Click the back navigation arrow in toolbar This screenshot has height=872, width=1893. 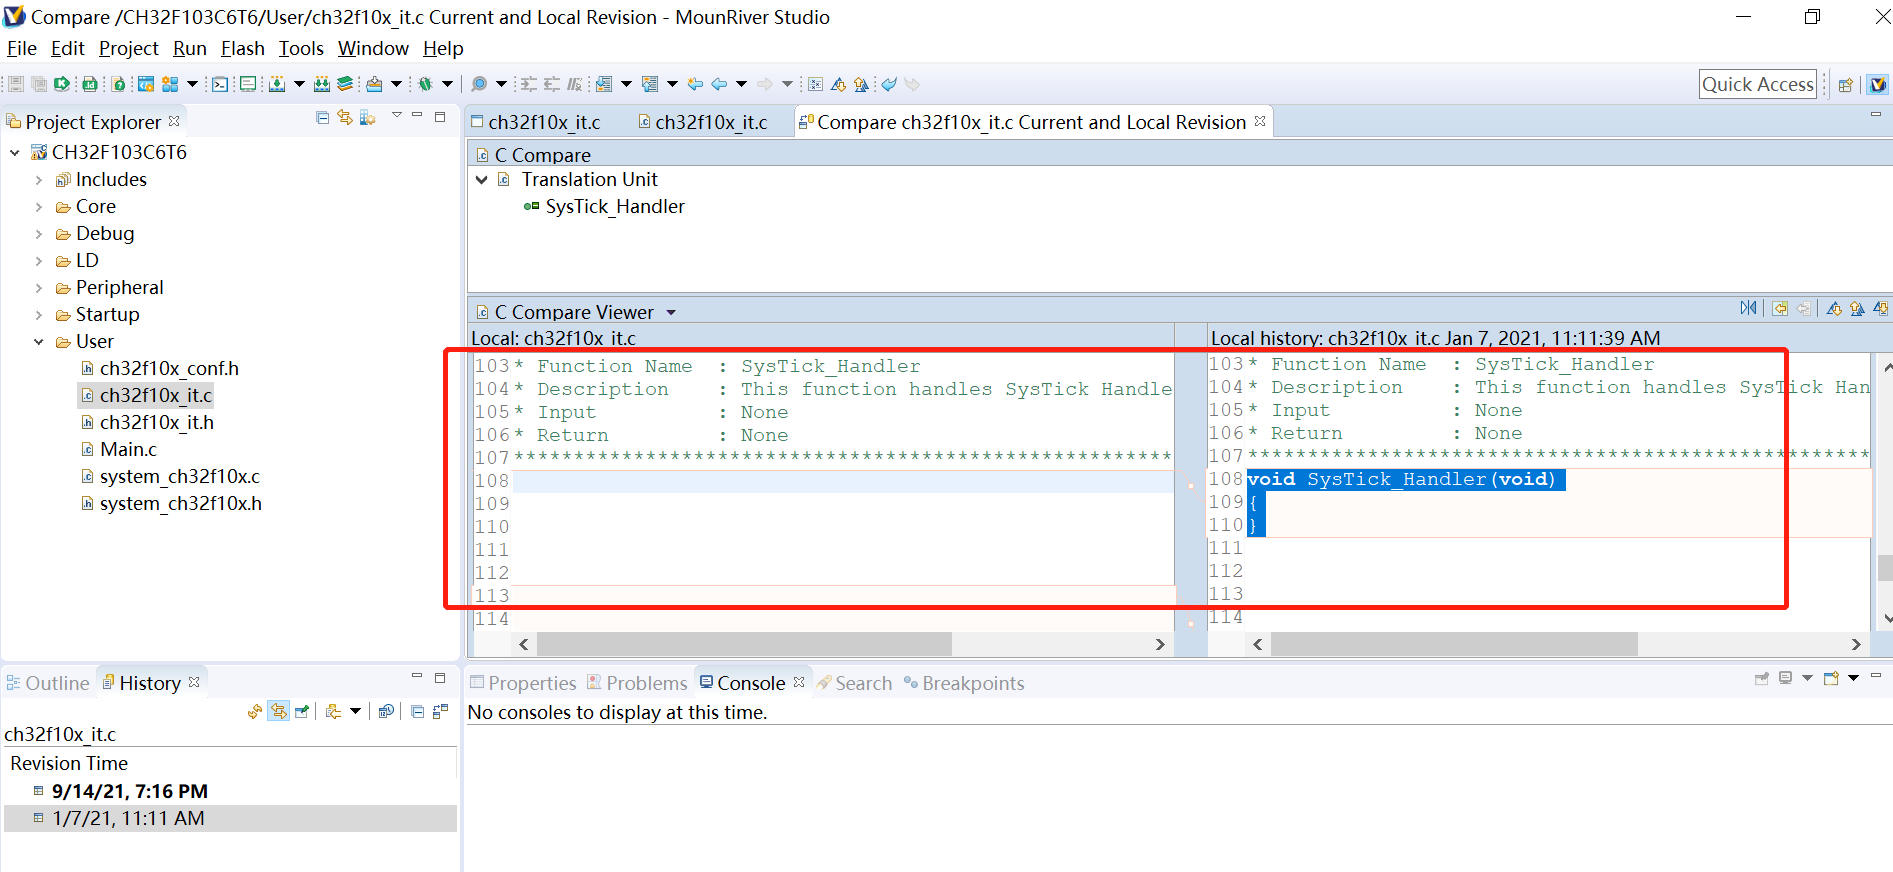click(719, 84)
